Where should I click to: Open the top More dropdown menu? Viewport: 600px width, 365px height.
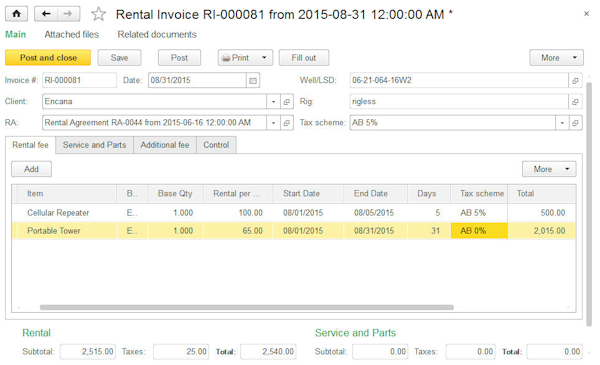(x=556, y=58)
